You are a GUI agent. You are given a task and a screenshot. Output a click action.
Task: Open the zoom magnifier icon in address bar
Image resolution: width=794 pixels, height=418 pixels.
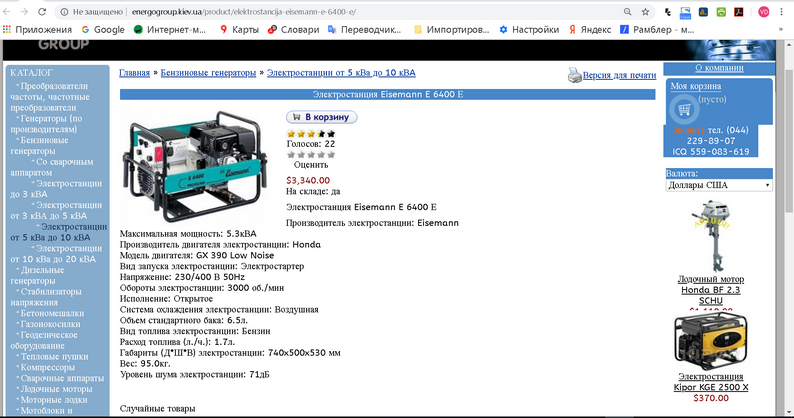[627, 12]
